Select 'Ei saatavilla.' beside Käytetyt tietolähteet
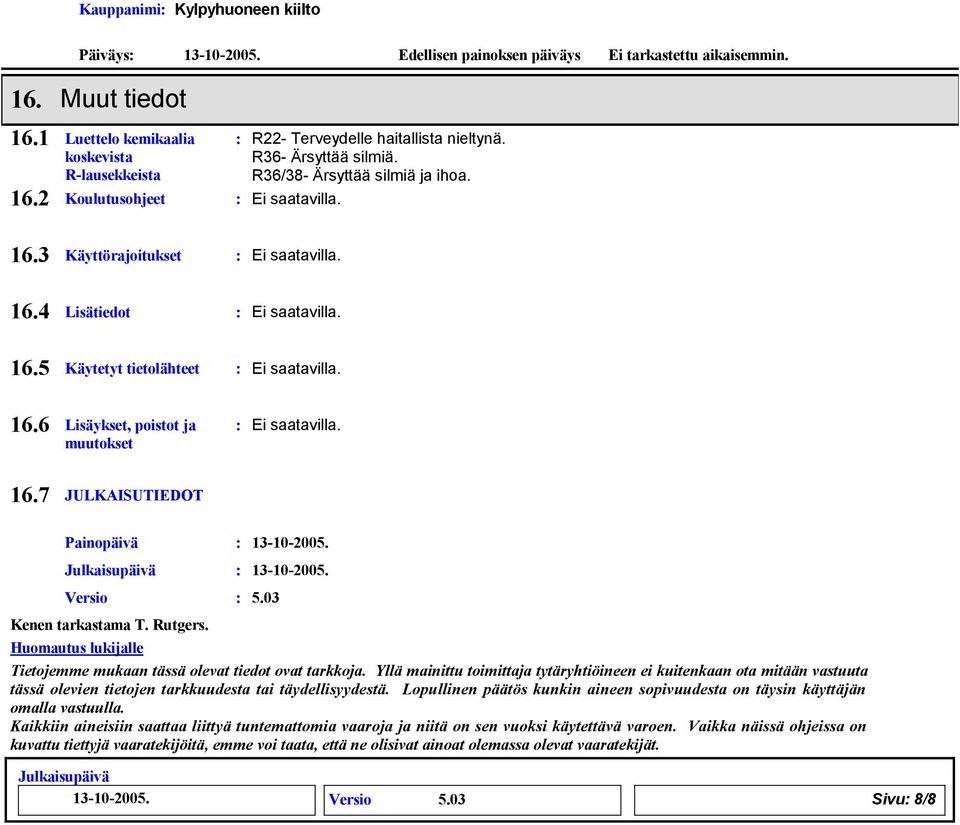 click(296, 368)
